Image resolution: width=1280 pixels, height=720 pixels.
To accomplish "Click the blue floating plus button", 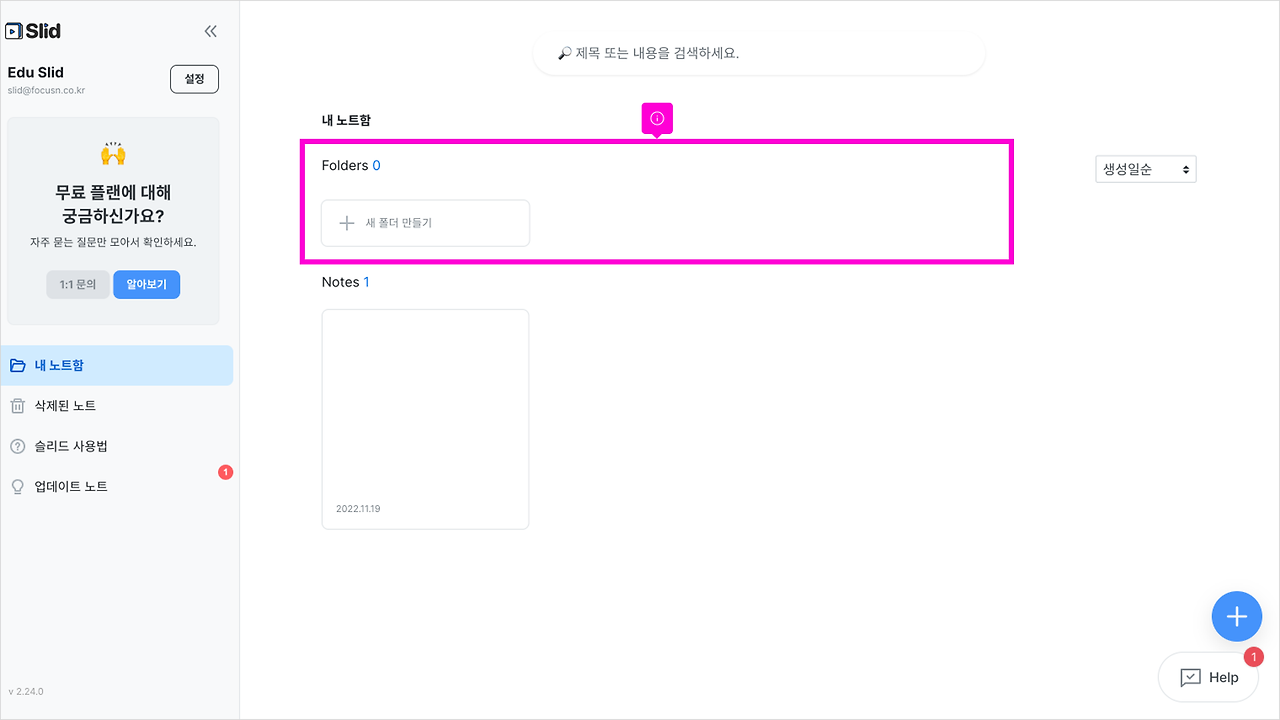I will 1237,616.
